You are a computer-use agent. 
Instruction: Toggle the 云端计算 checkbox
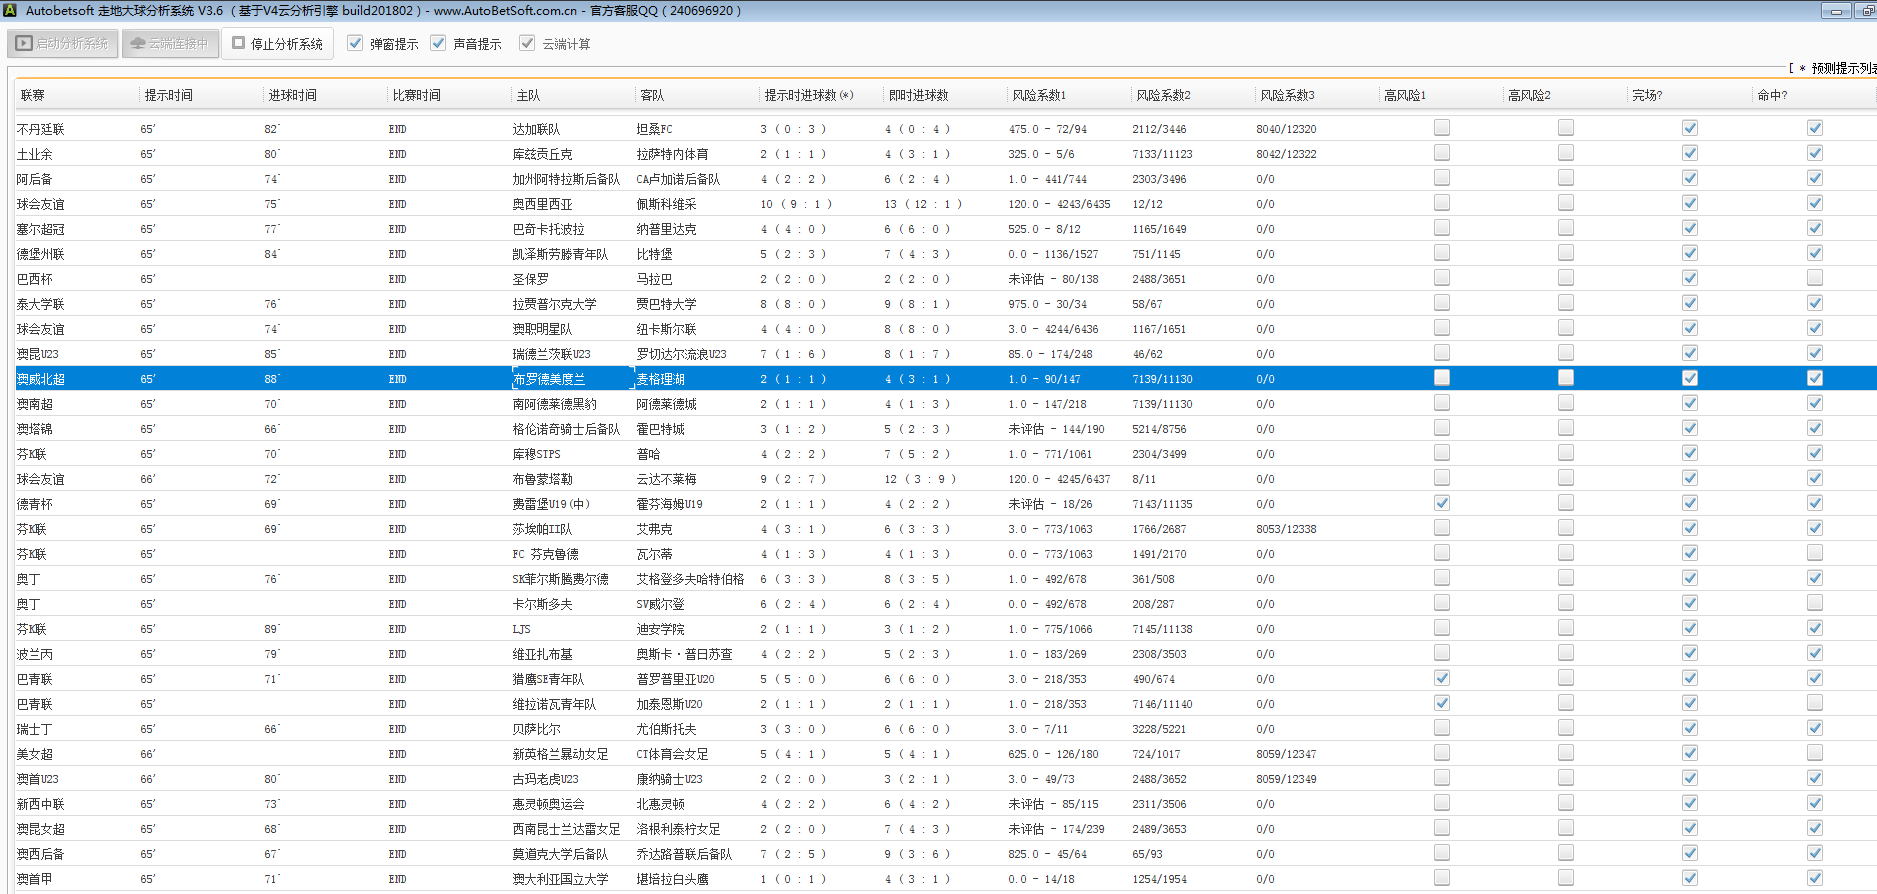pyautogui.click(x=527, y=43)
